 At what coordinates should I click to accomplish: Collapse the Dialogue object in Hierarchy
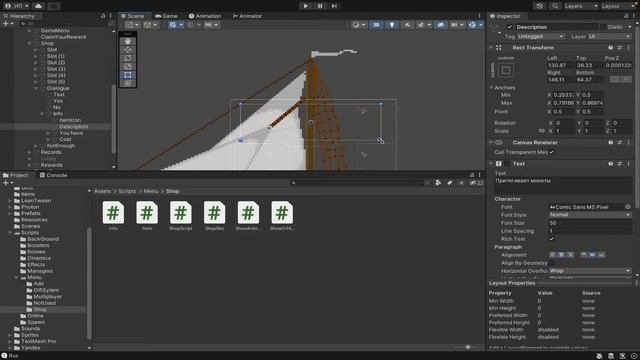[36, 88]
